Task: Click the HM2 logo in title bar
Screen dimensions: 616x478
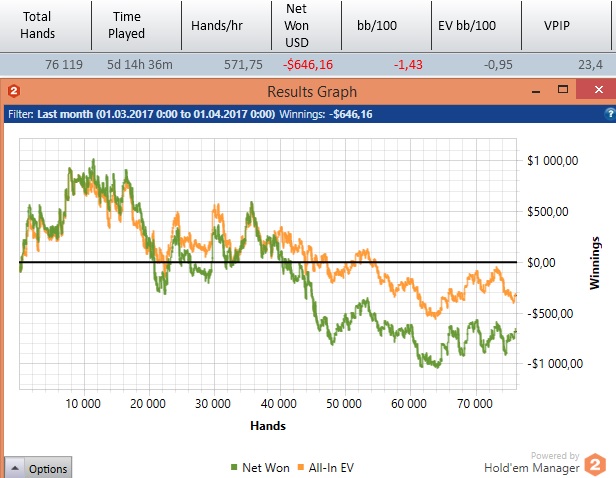Action: coord(14,91)
